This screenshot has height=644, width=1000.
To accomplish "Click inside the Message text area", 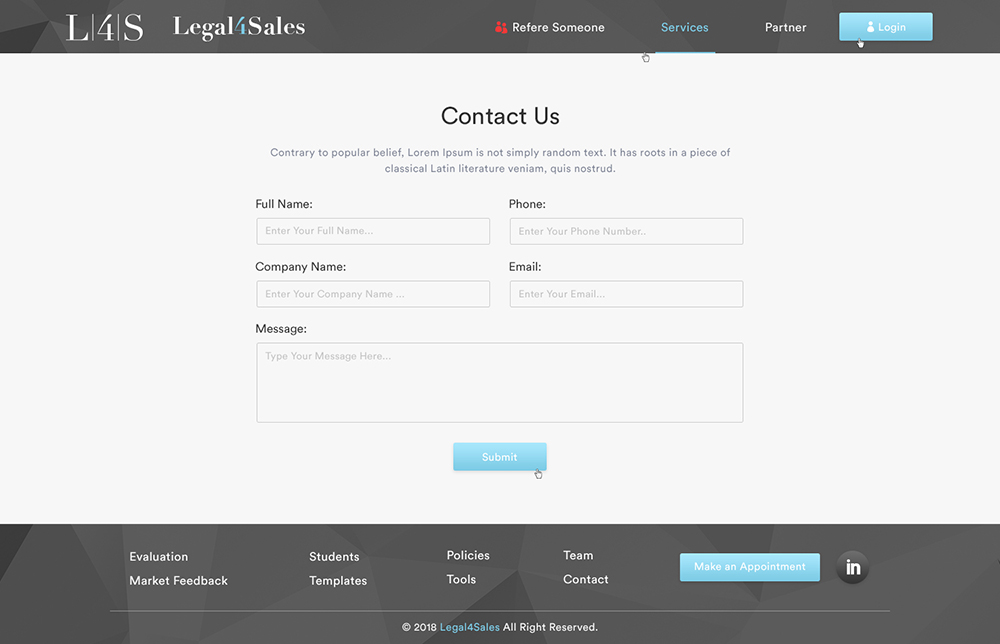I will coord(500,383).
